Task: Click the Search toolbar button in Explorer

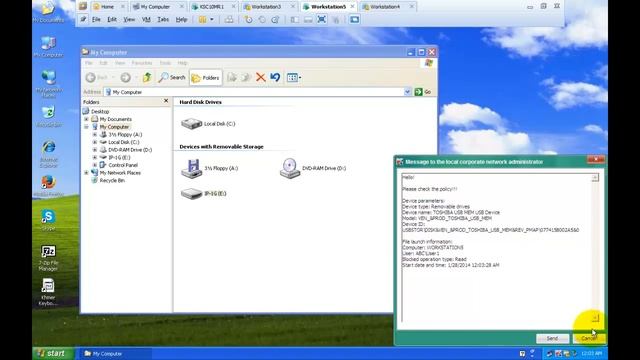Action: (x=172, y=77)
